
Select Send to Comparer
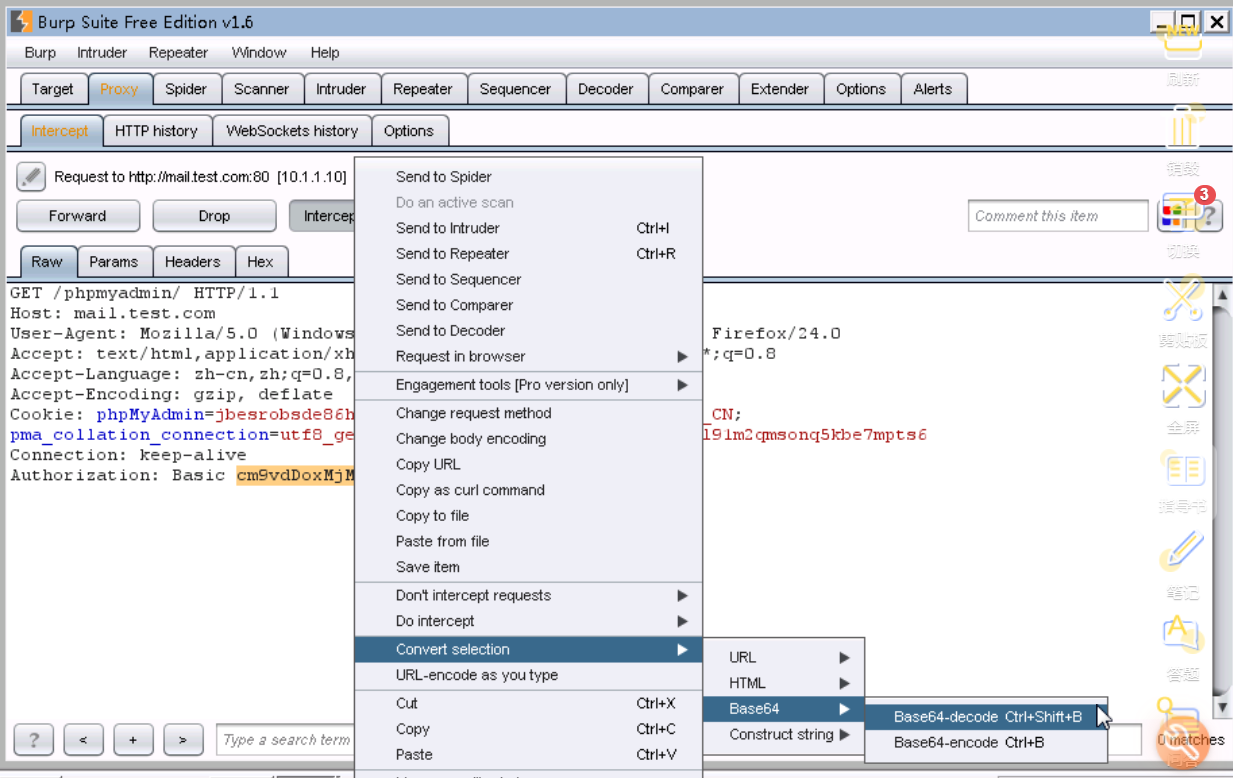click(529, 305)
